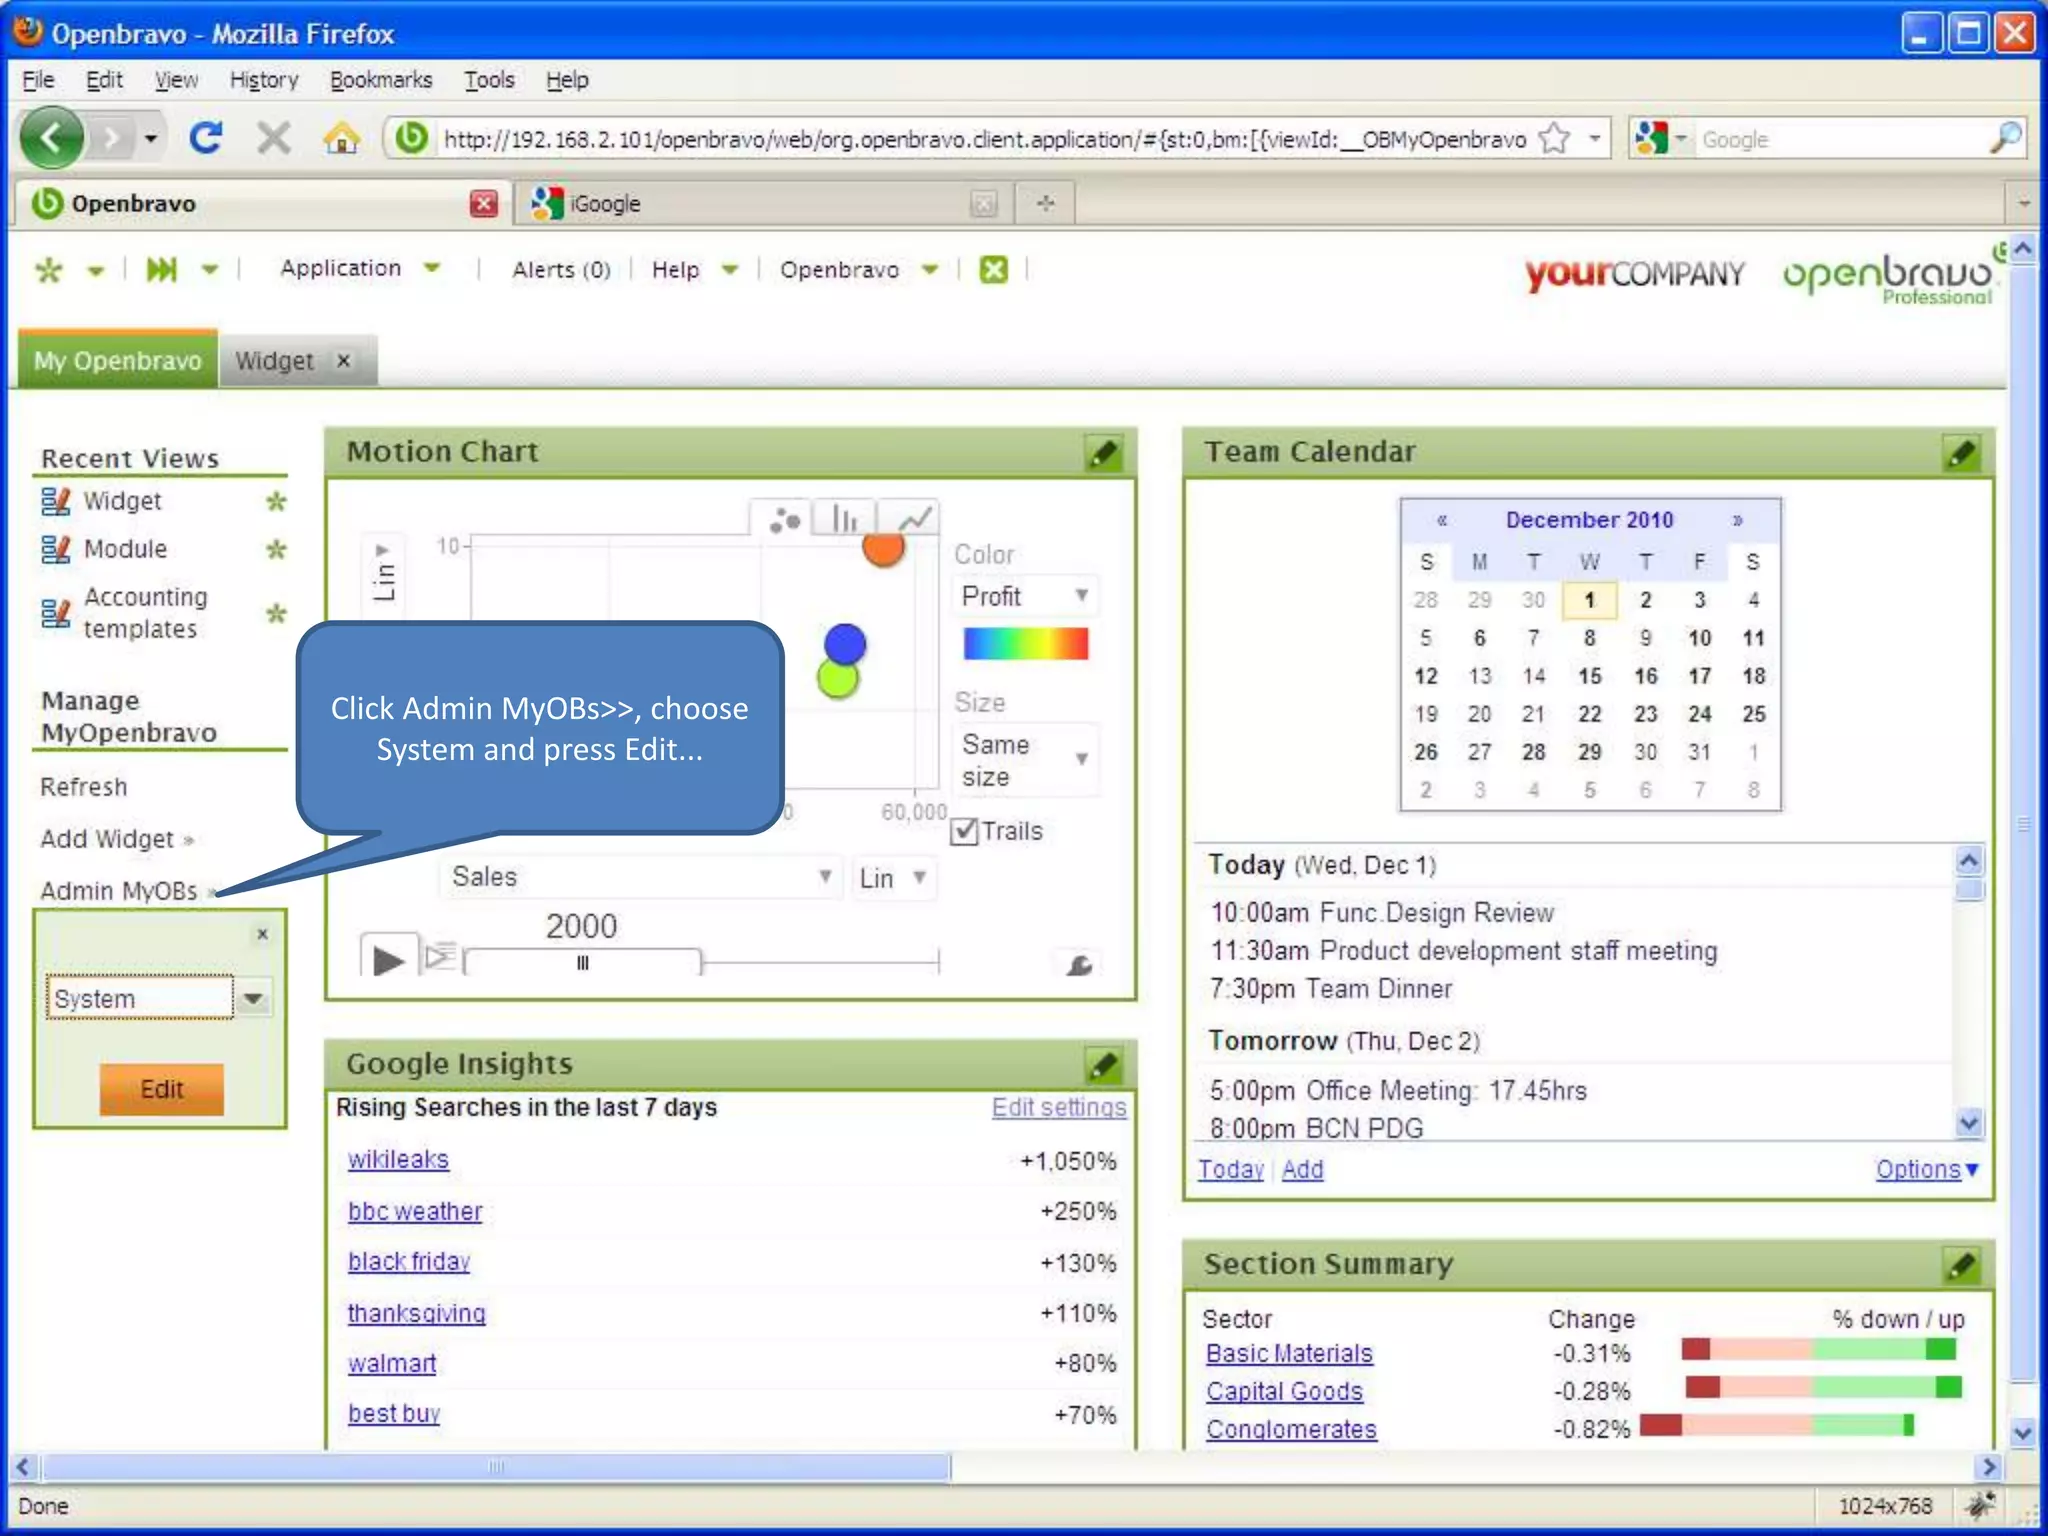Screen dimensions: 2048x1536
Task: Open Firefox History menu
Action: pyautogui.click(x=264, y=80)
